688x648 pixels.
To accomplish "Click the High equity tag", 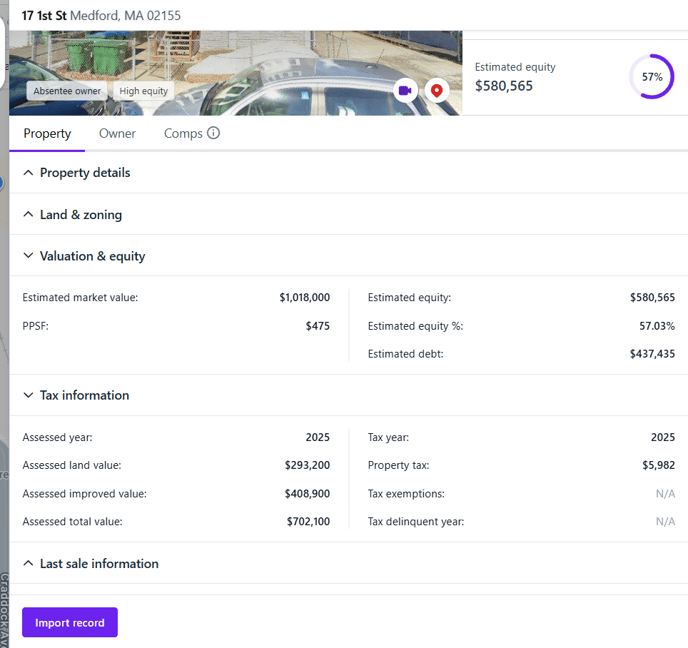I will click(x=144, y=91).
